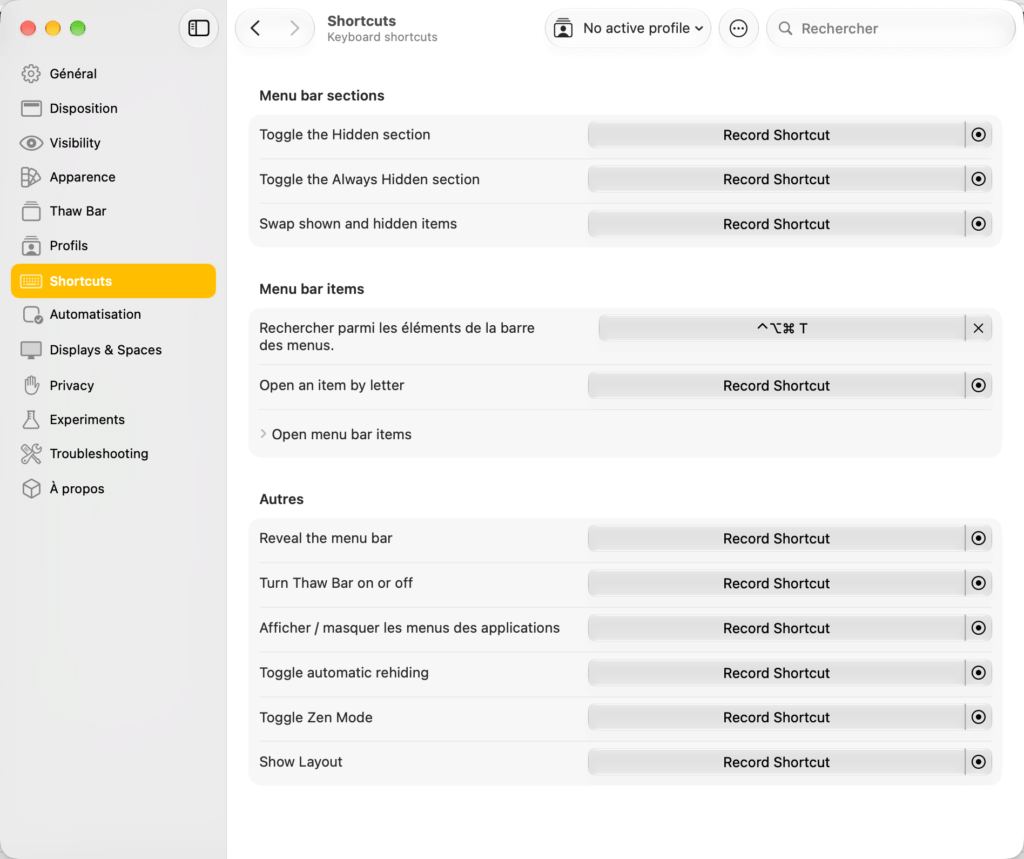Select Thaw Bar in the sidebar

(x=113, y=211)
